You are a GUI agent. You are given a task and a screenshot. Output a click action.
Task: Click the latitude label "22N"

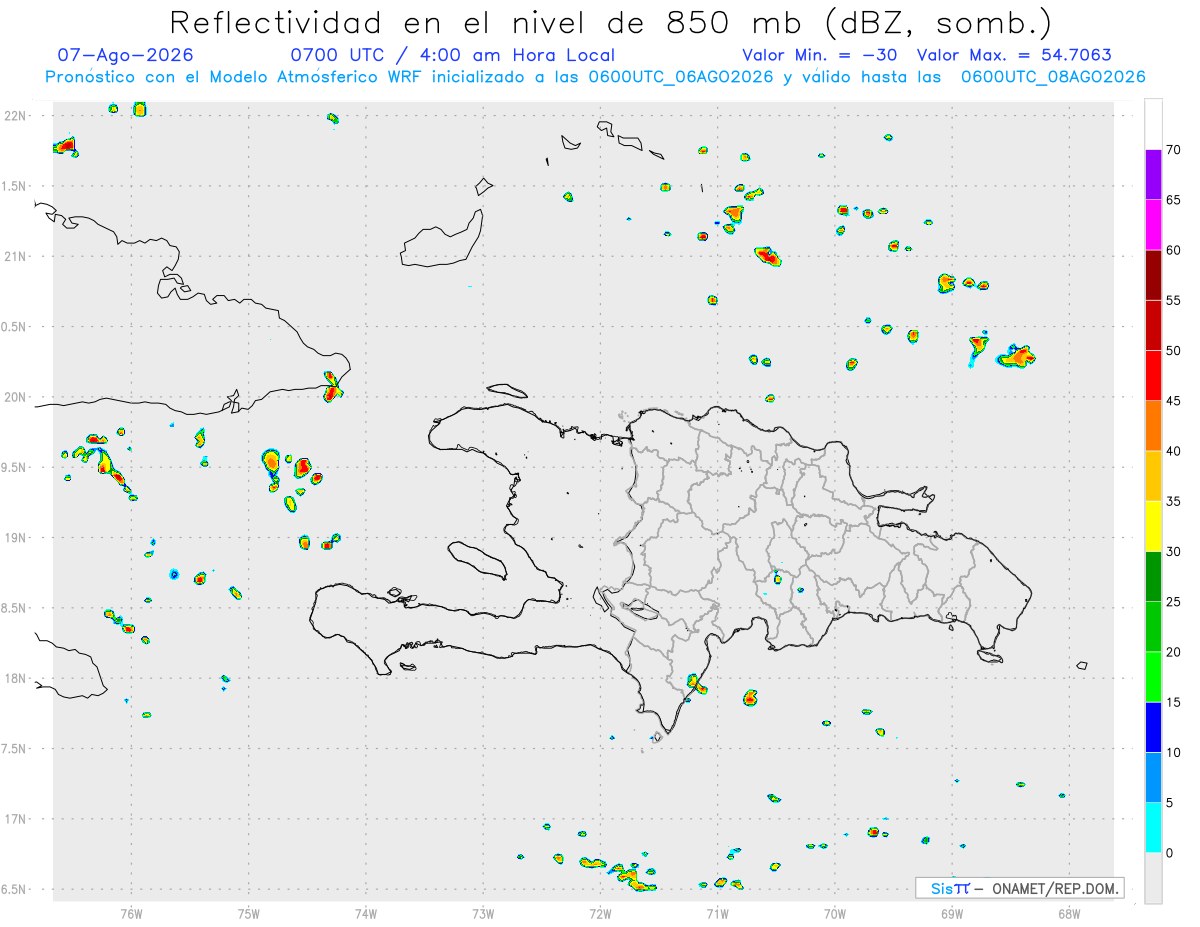(15, 115)
